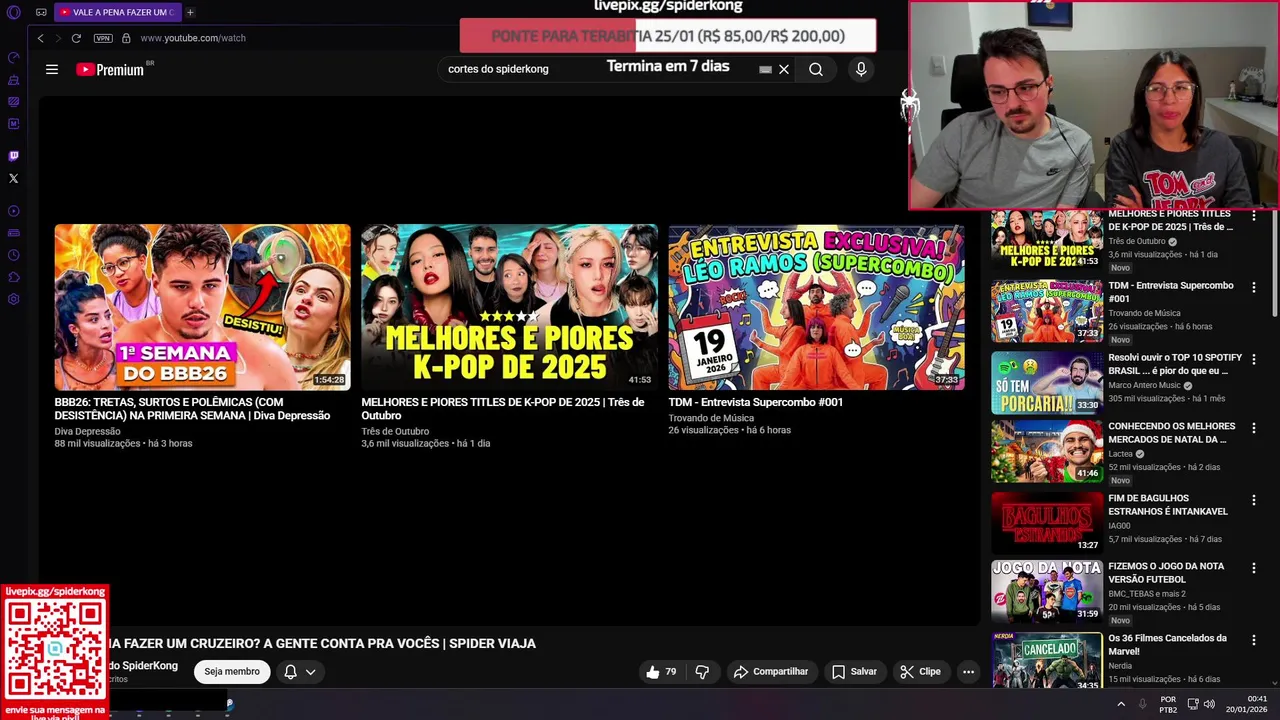
Task: Open X (Twitter) panel in sidebar
Action: coord(13,178)
